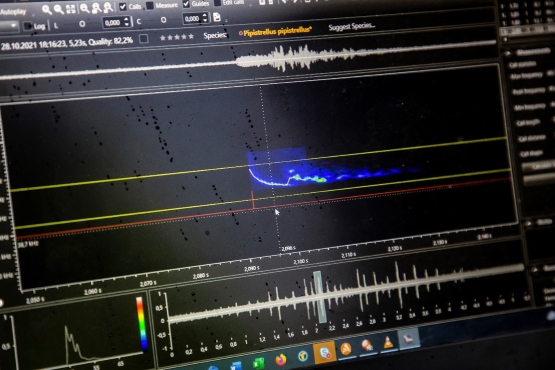Click the C slider handle
Image resolution: width=555 pixels, height=370 pixels.
coord(163,20)
